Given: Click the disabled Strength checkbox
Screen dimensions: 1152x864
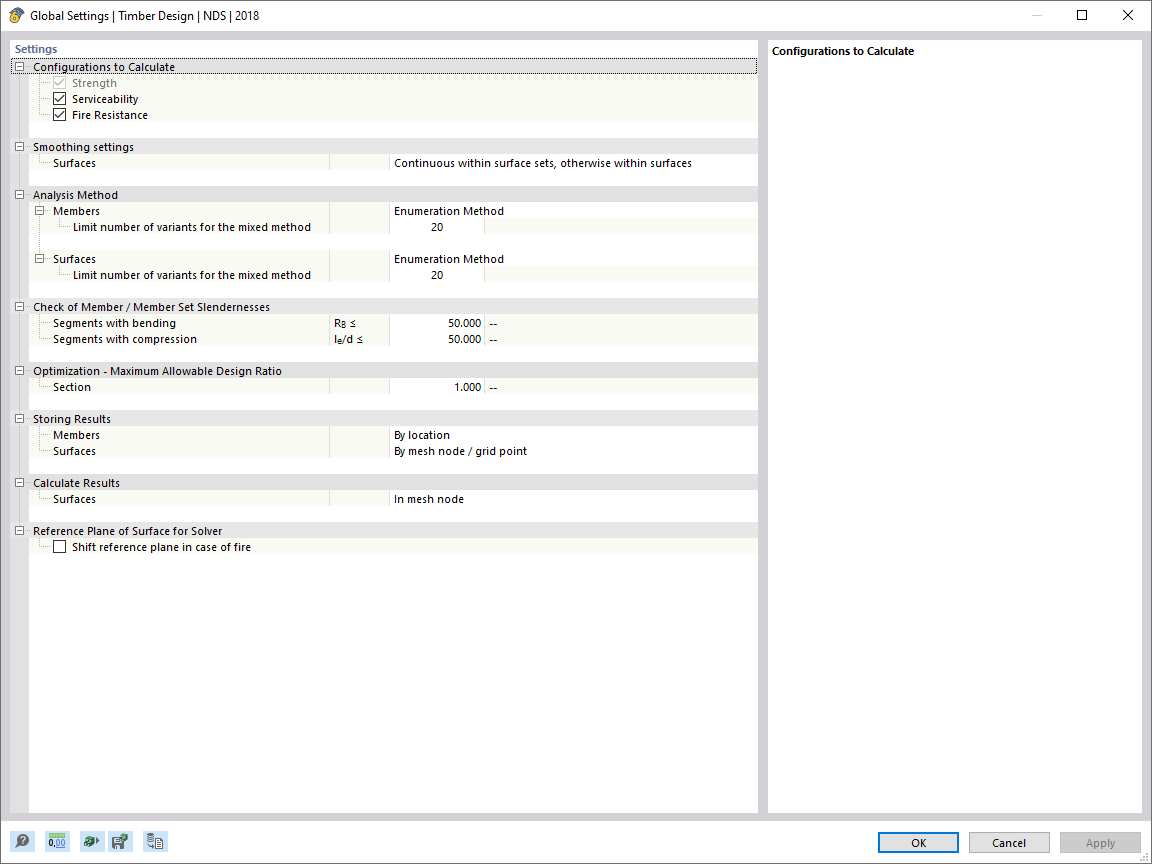Looking at the screenshot, I should [60, 83].
